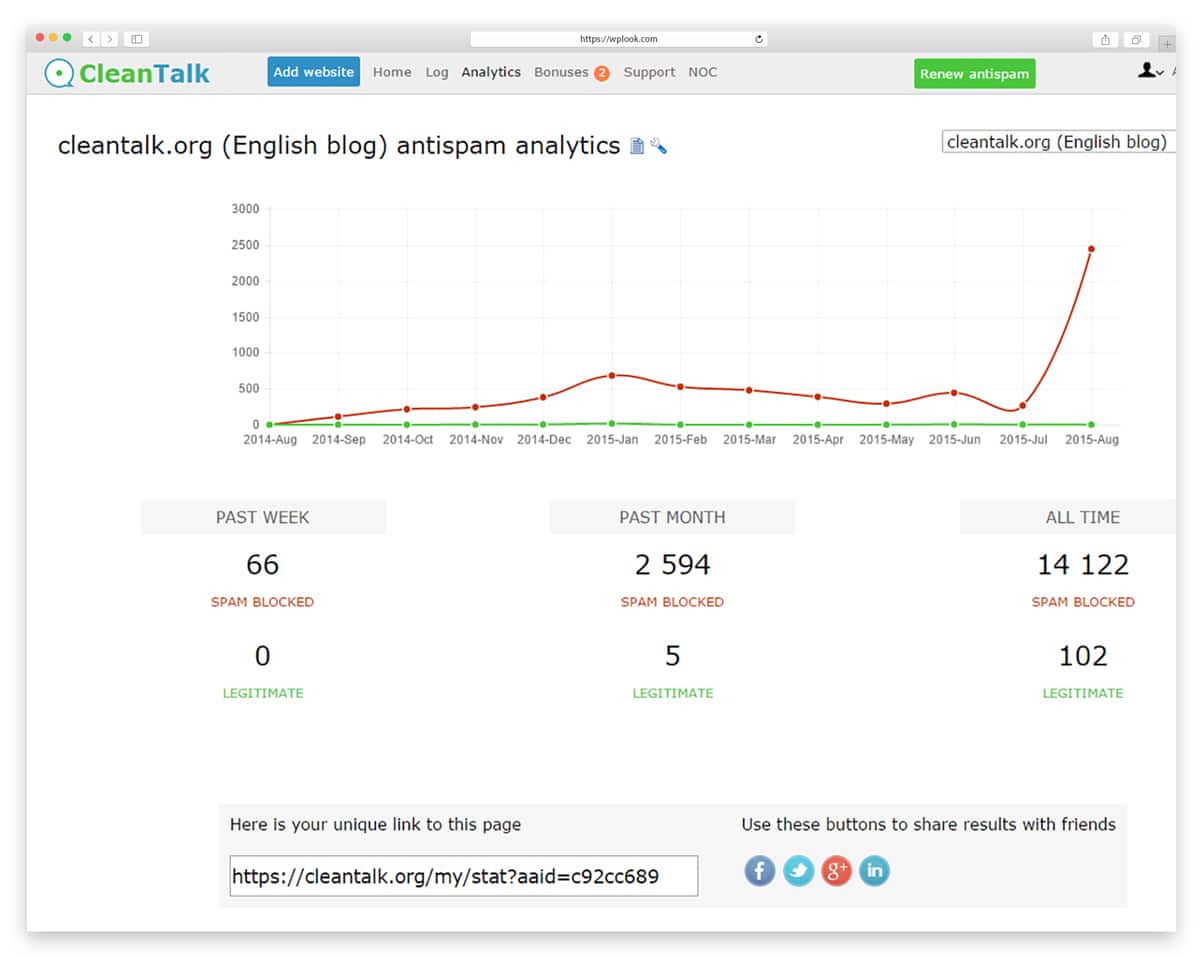Open a new tab with the plus button
Viewport: 1200px width, 957px height.
tap(1167, 43)
